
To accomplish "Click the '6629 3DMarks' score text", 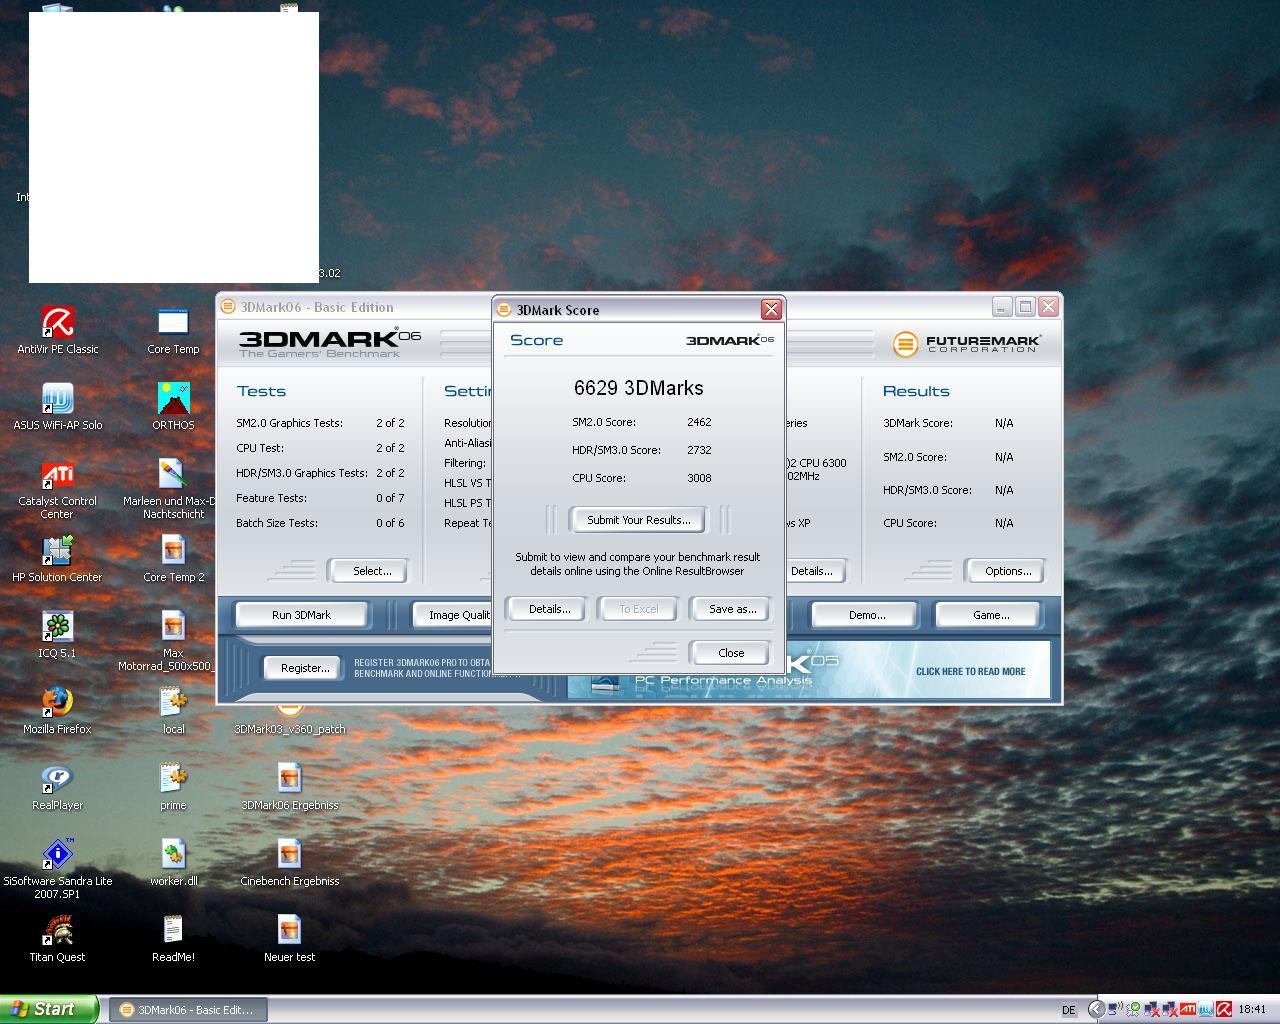I will pos(638,388).
